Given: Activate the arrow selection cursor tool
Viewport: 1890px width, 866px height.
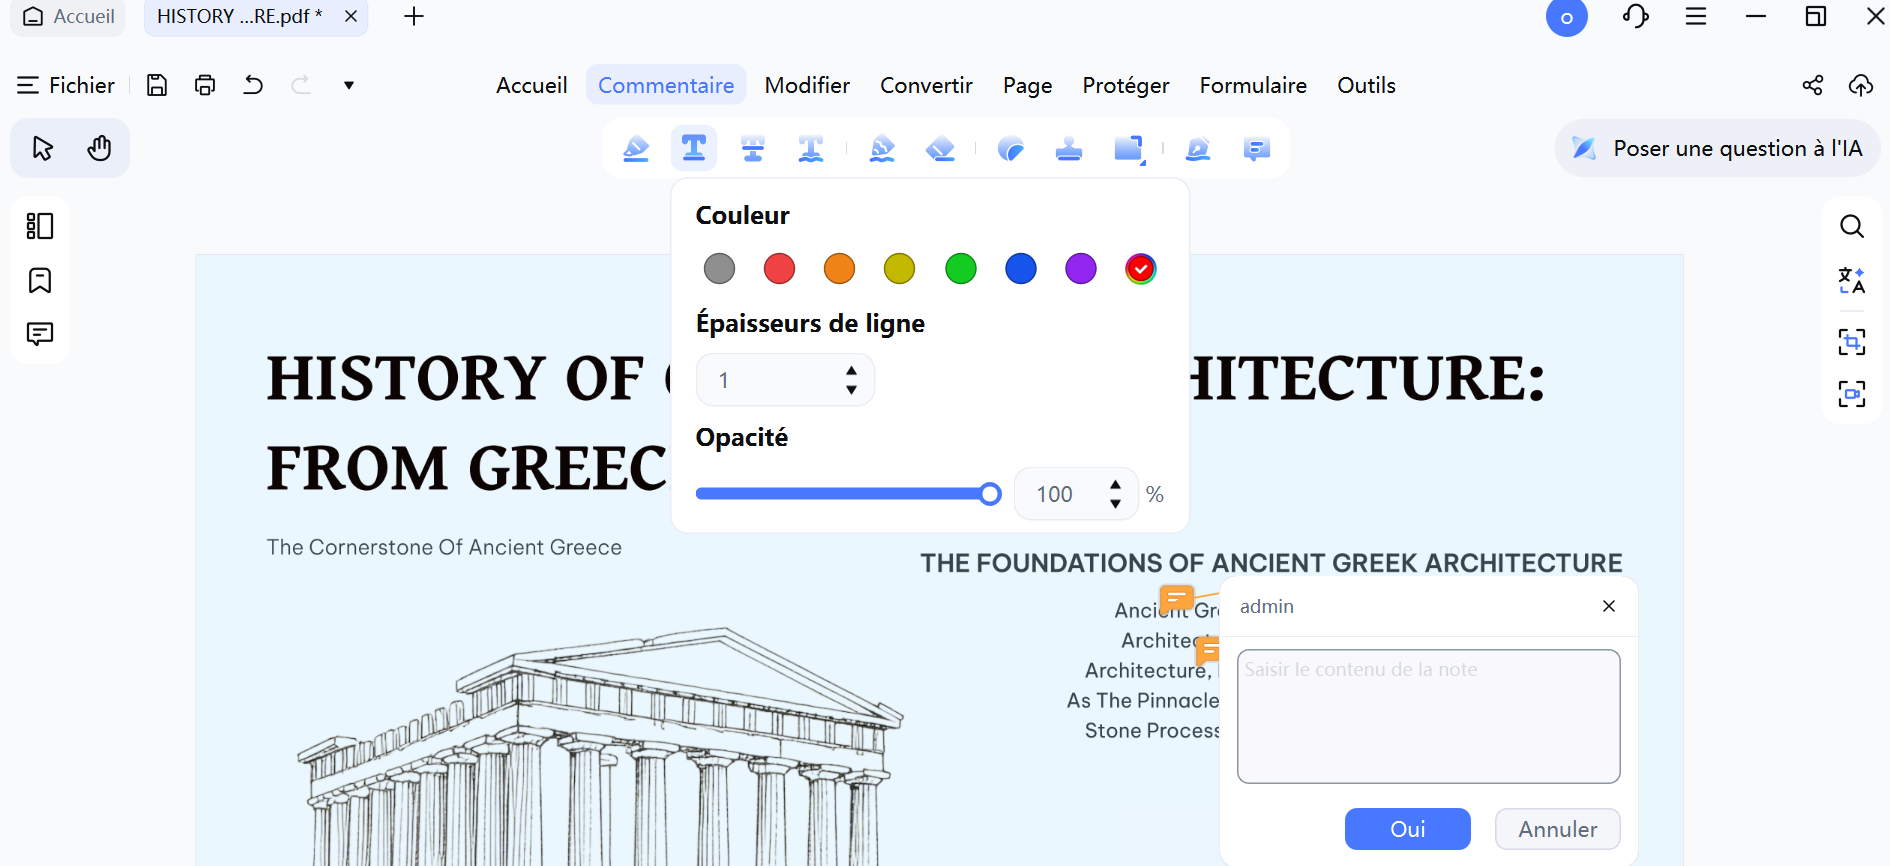Looking at the screenshot, I should coord(42,148).
